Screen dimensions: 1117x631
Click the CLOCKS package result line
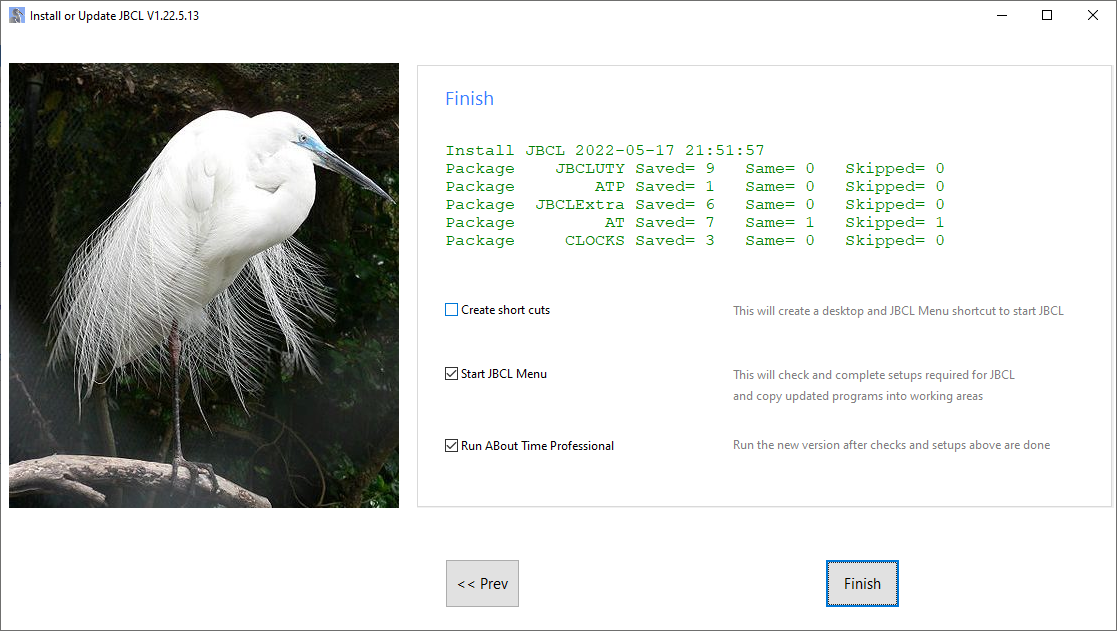point(694,241)
